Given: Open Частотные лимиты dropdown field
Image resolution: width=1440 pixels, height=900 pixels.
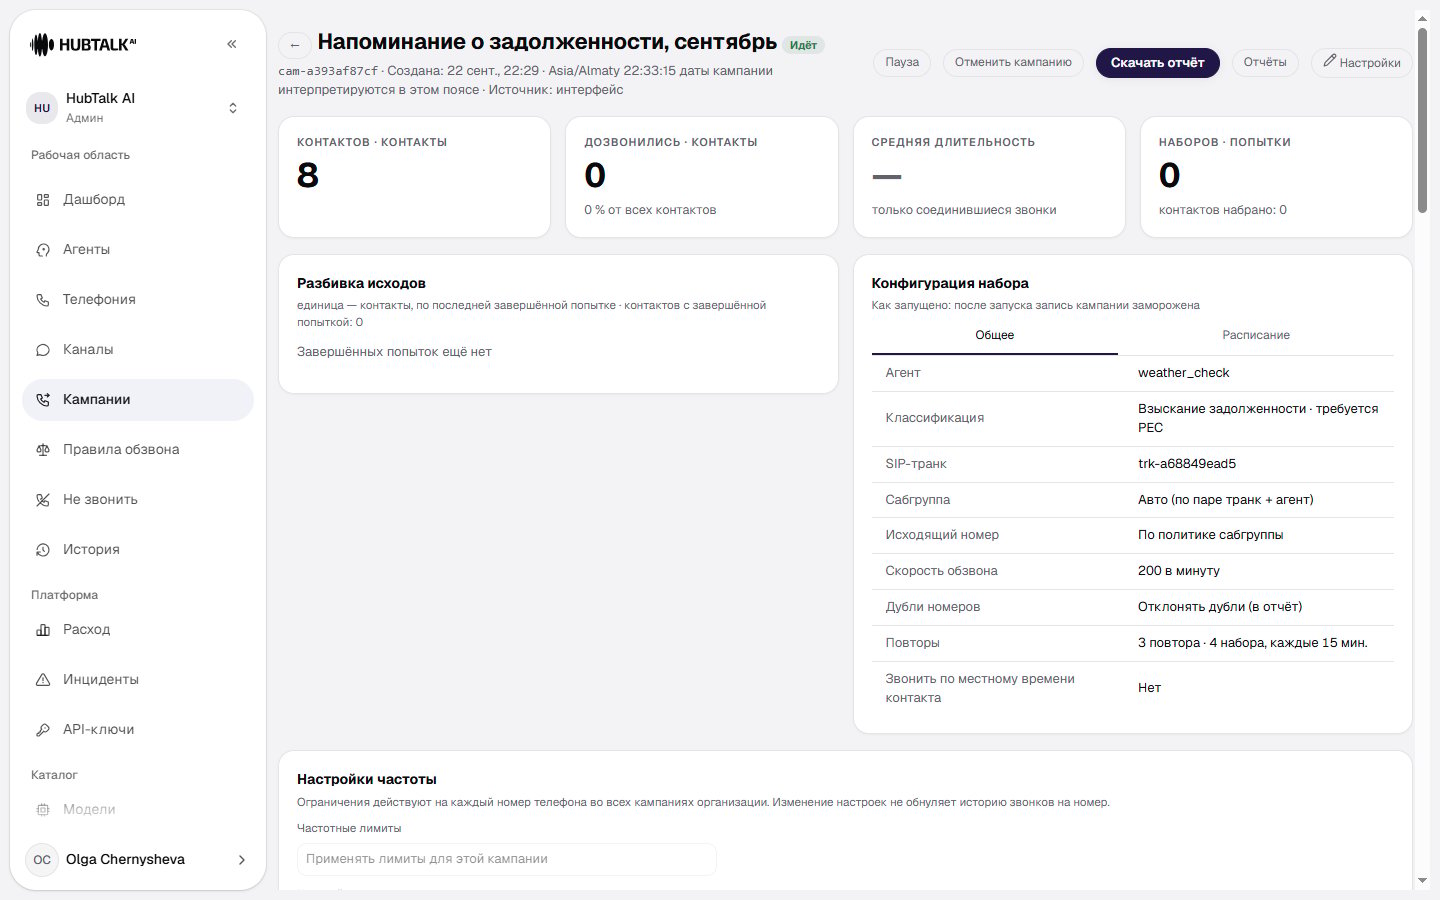Looking at the screenshot, I should pyautogui.click(x=506, y=859).
